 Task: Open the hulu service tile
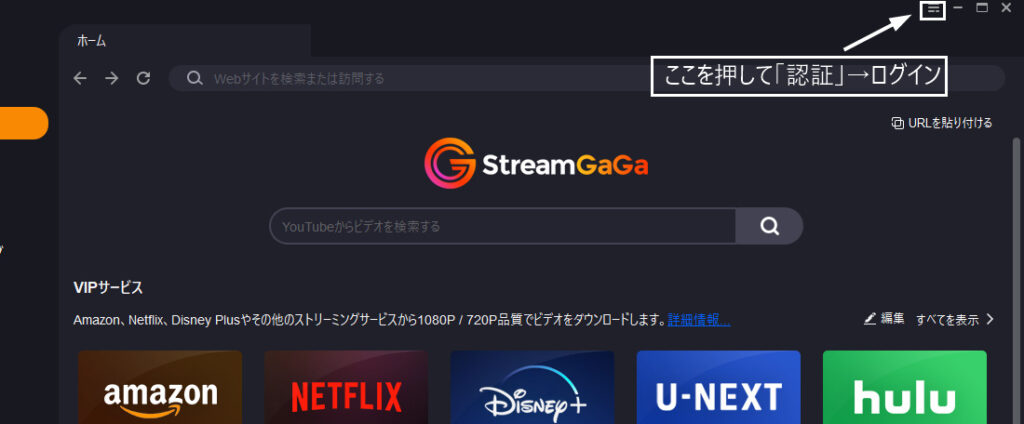(904, 387)
